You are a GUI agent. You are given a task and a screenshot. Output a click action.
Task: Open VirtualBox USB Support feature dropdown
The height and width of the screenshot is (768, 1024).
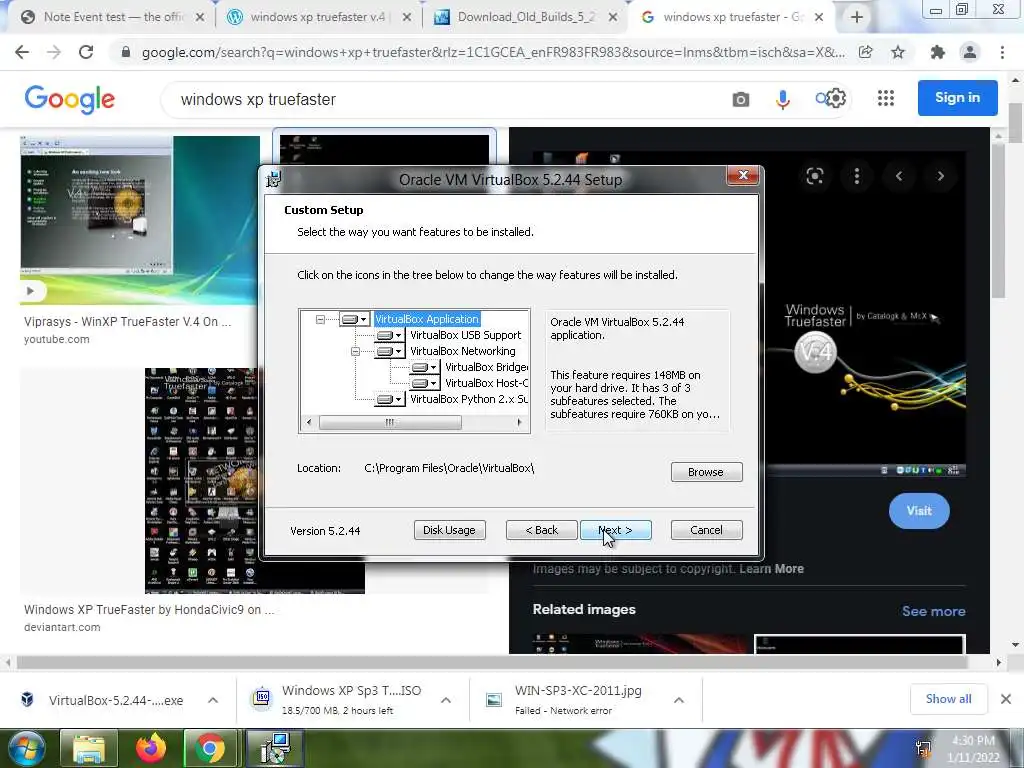coord(390,335)
